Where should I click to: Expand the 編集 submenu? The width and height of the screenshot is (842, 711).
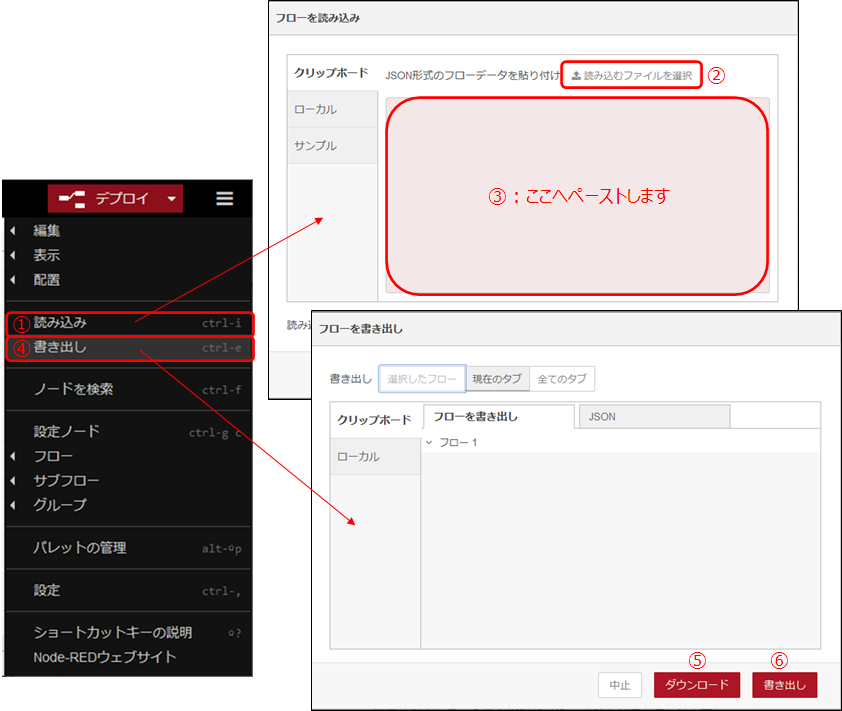[x=47, y=231]
